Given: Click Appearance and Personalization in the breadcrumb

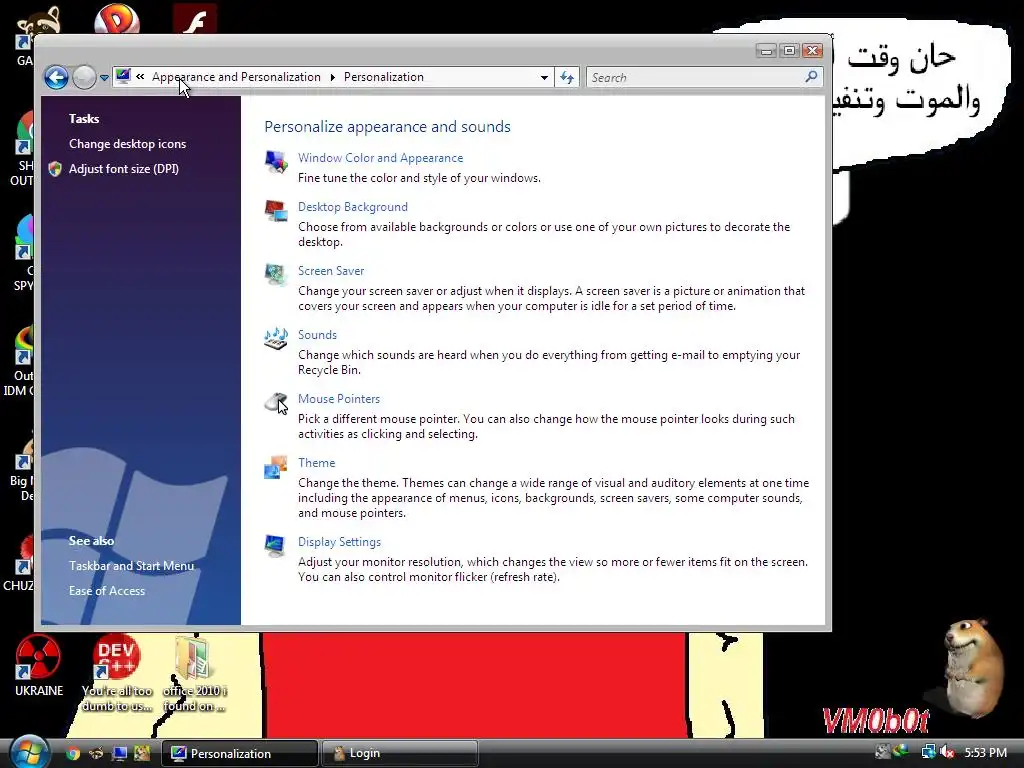Looking at the screenshot, I should tap(236, 77).
